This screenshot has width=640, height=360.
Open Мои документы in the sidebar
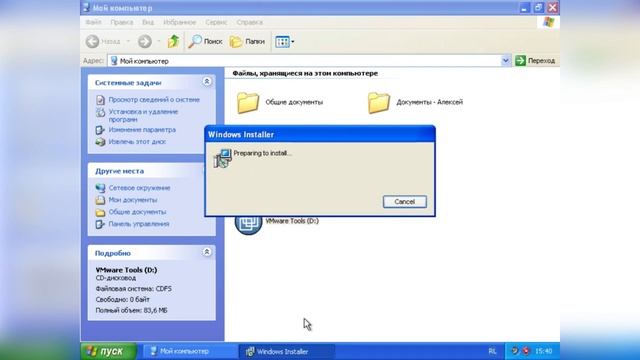133,200
